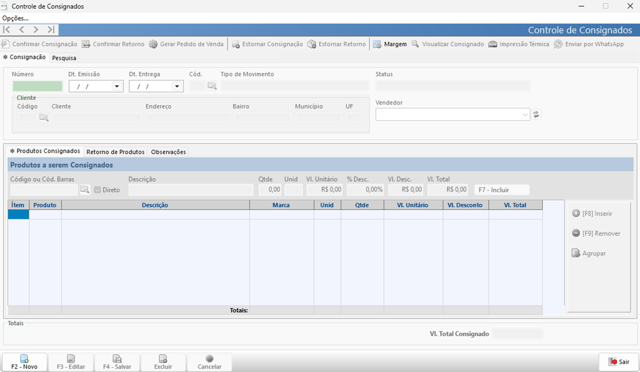Click Gerar Pedido de Venda

tap(186, 44)
